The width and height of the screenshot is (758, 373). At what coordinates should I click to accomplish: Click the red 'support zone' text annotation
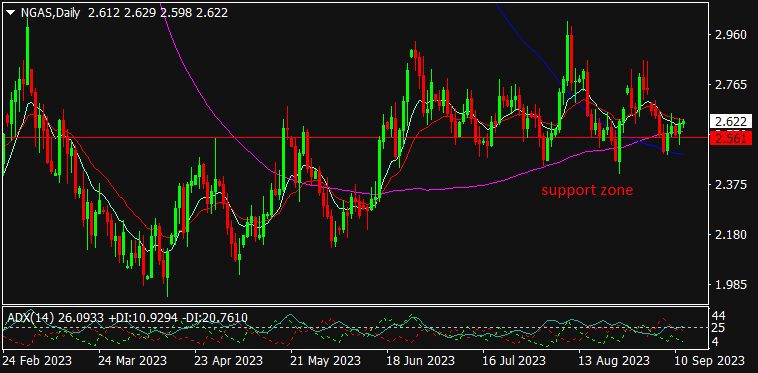pyautogui.click(x=587, y=190)
